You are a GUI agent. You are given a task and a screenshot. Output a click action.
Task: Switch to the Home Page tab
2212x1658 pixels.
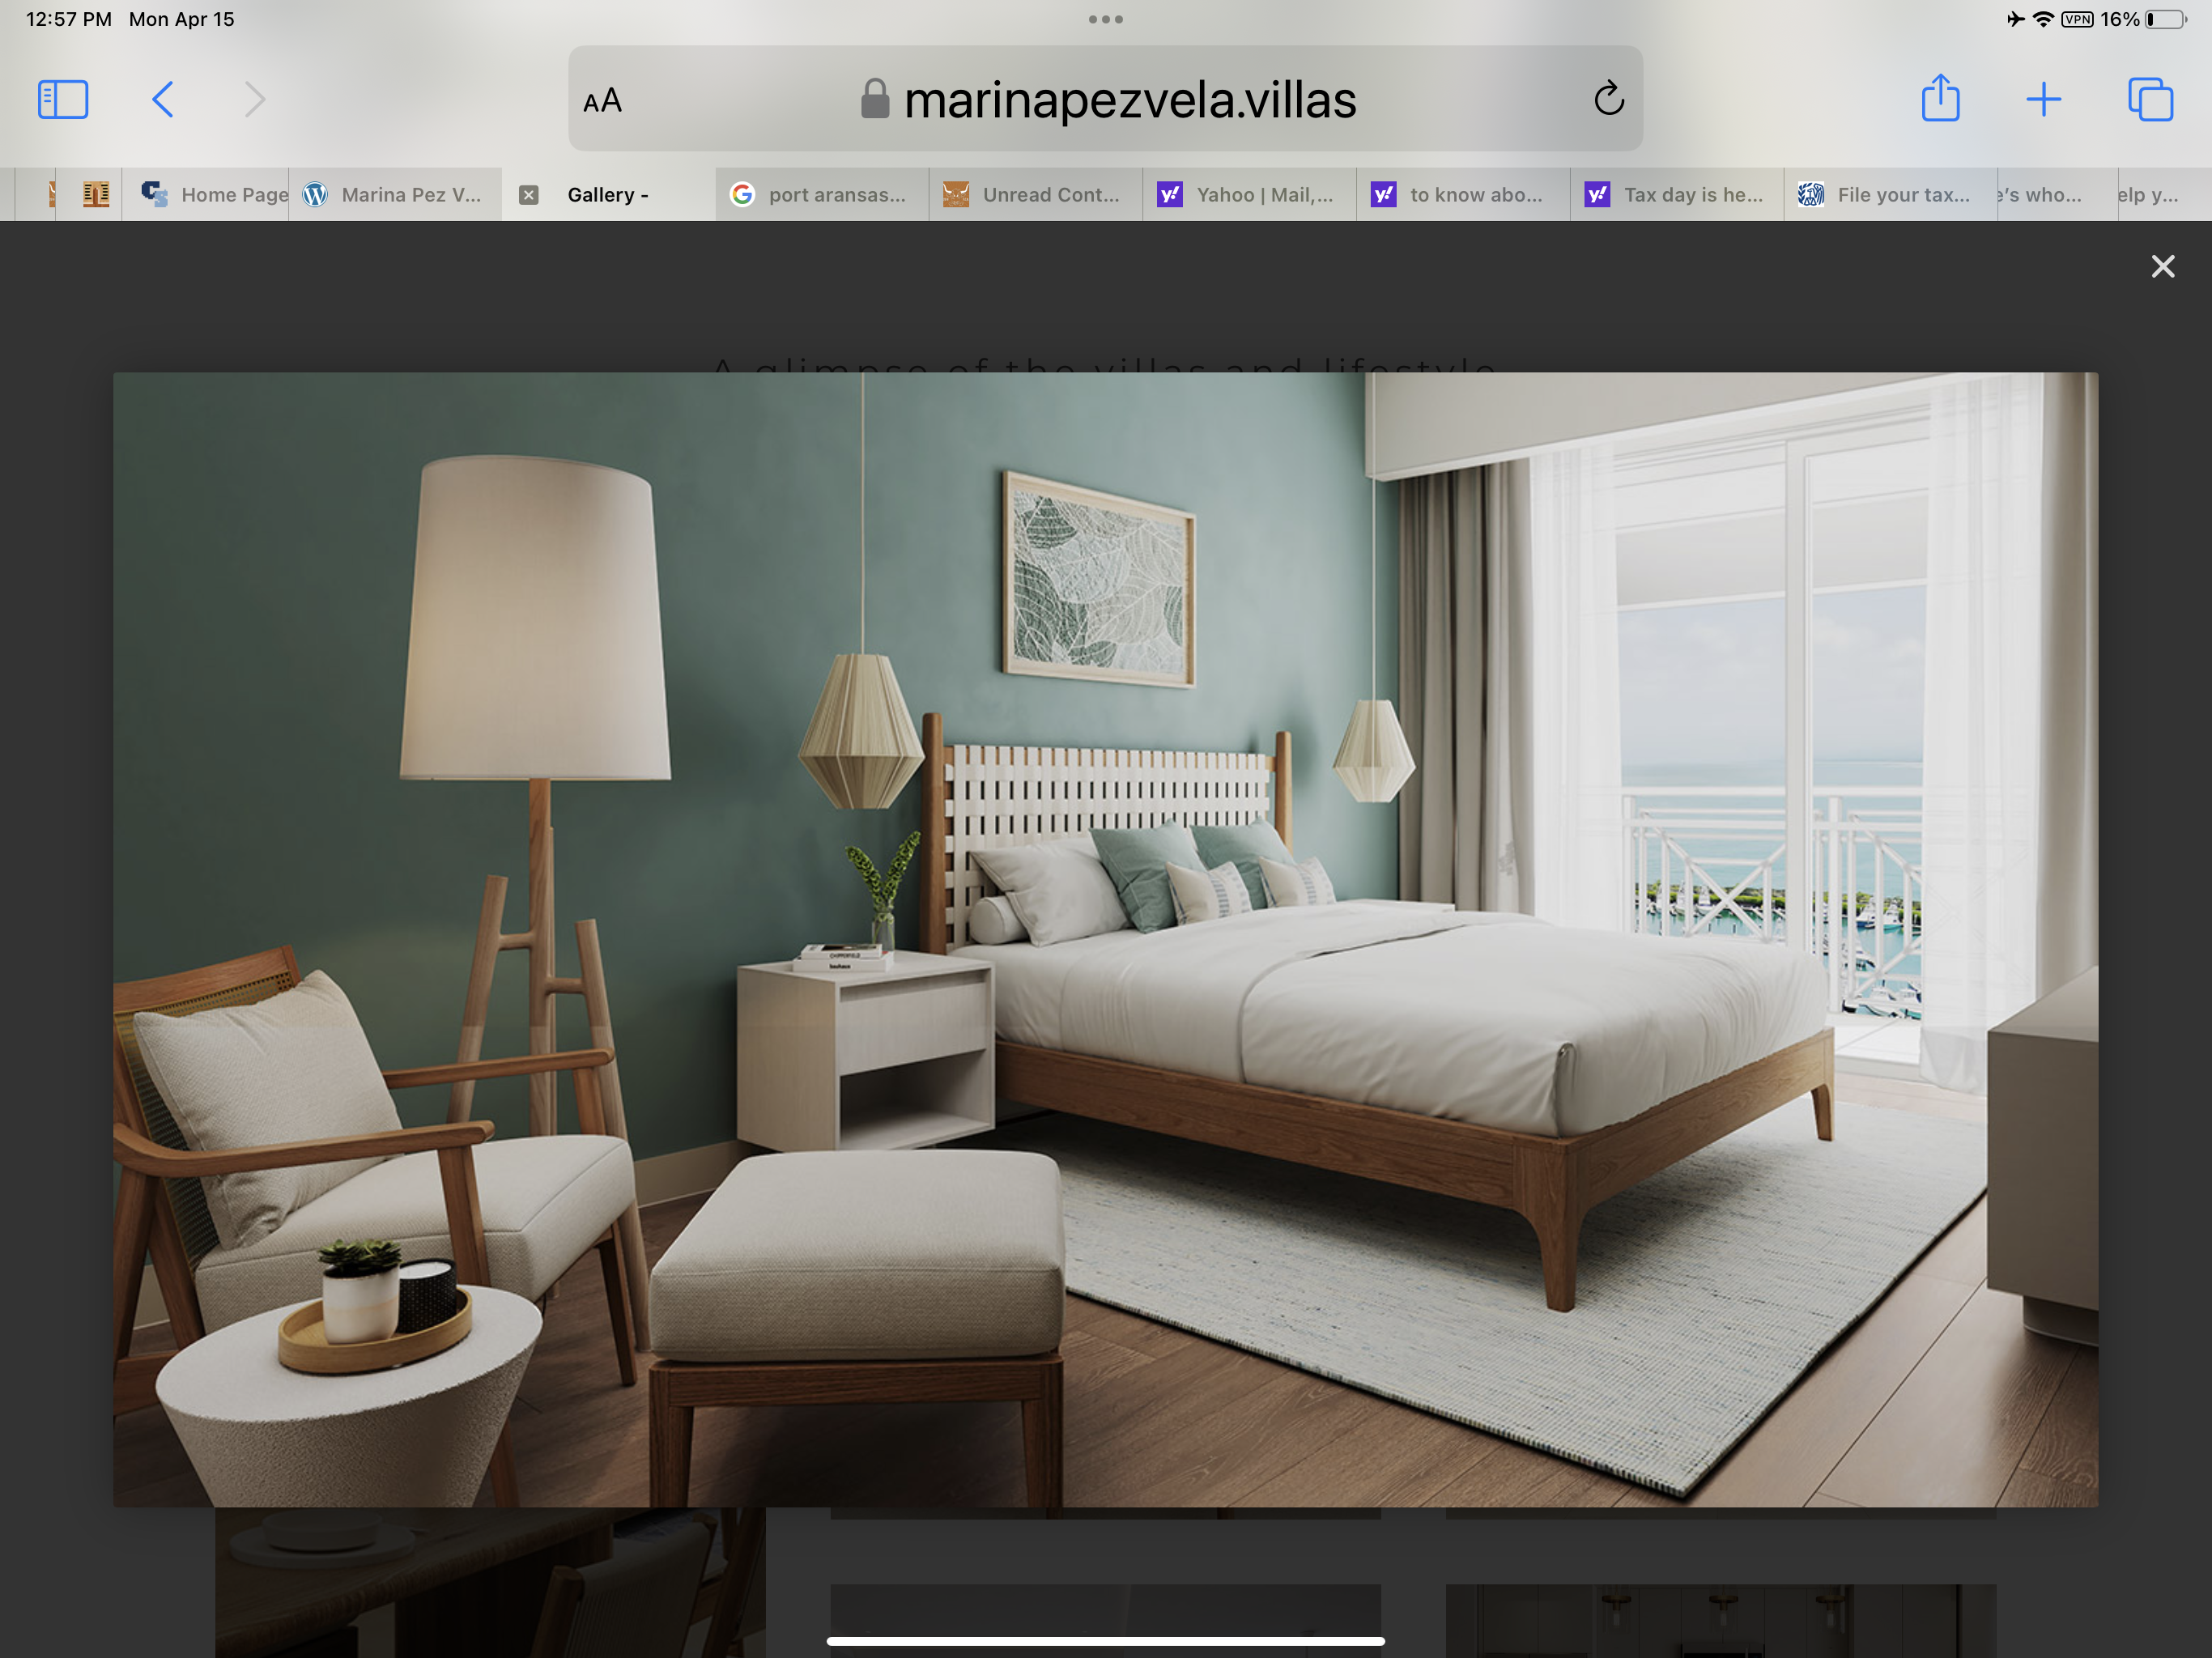tap(214, 195)
